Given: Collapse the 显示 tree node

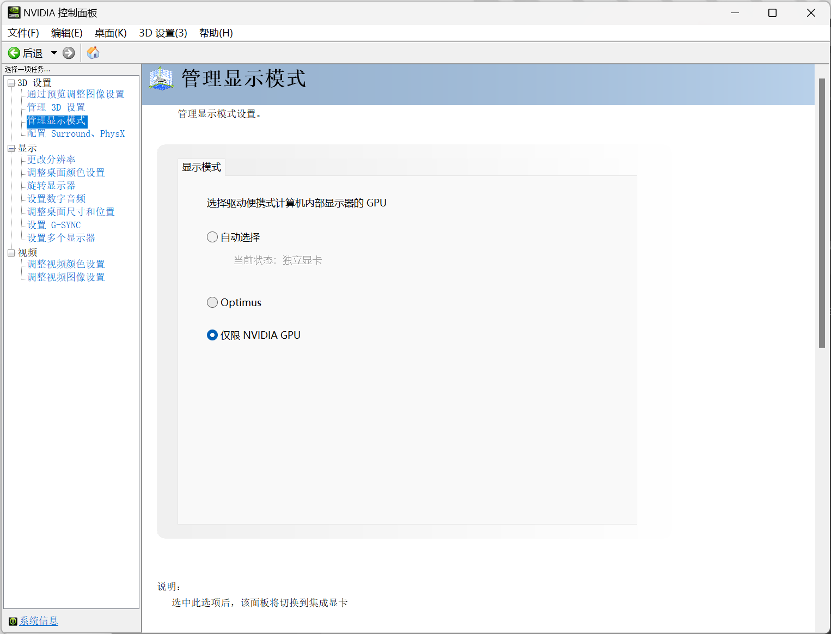Looking at the screenshot, I should click(x=11, y=149).
